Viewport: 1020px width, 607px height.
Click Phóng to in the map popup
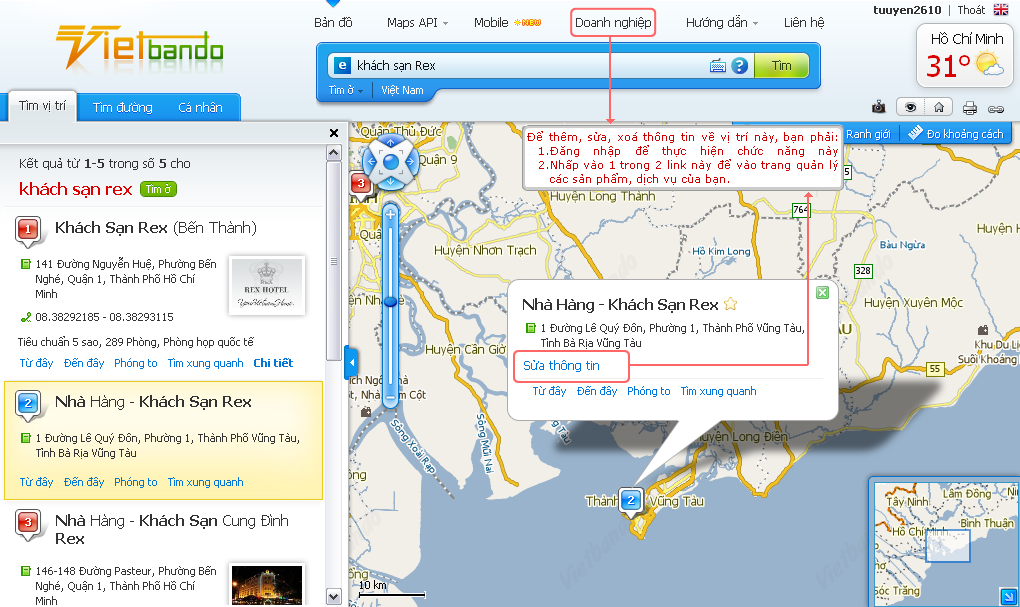pyautogui.click(x=649, y=391)
